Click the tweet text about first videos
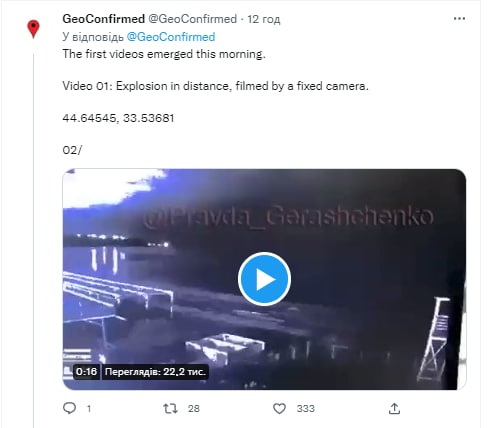This screenshot has width=493, height=428. [164, 54]
